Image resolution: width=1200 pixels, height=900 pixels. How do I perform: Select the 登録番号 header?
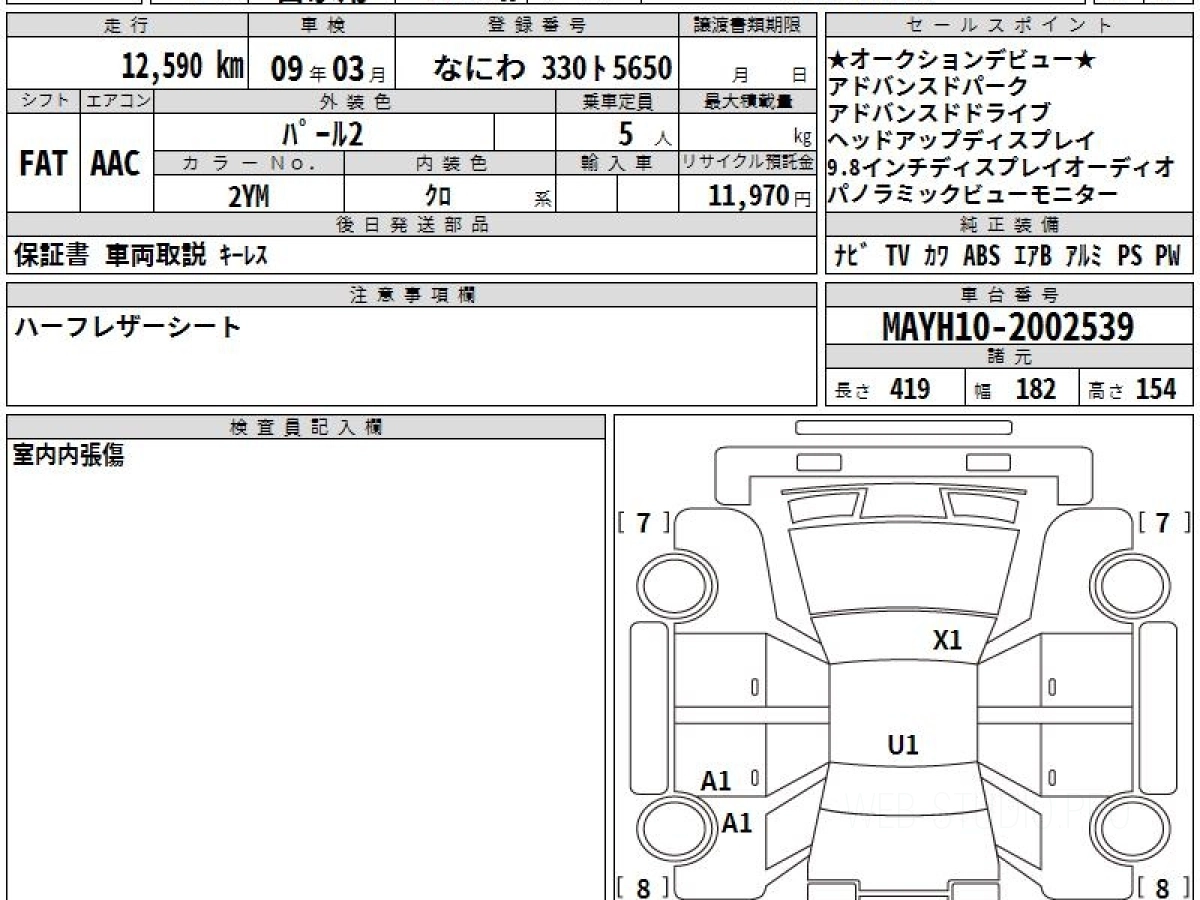538,26
